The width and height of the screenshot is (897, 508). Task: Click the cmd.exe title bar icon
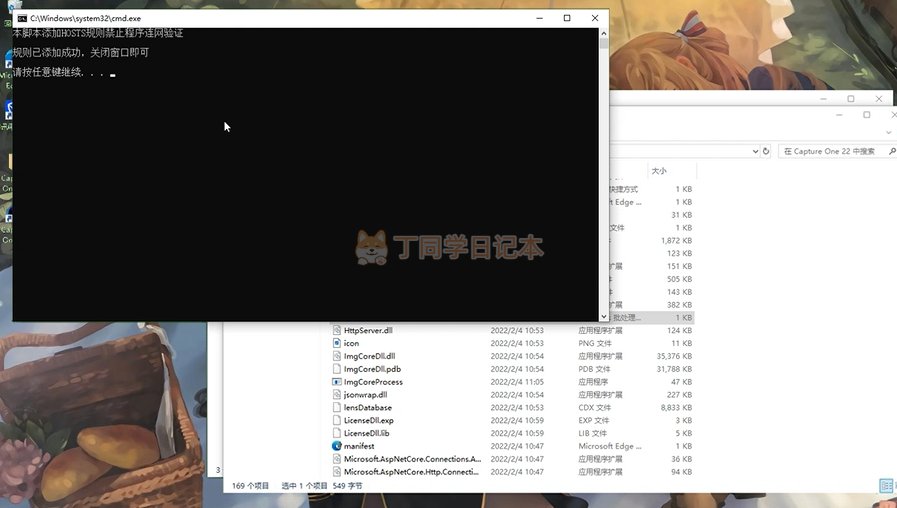22,18
